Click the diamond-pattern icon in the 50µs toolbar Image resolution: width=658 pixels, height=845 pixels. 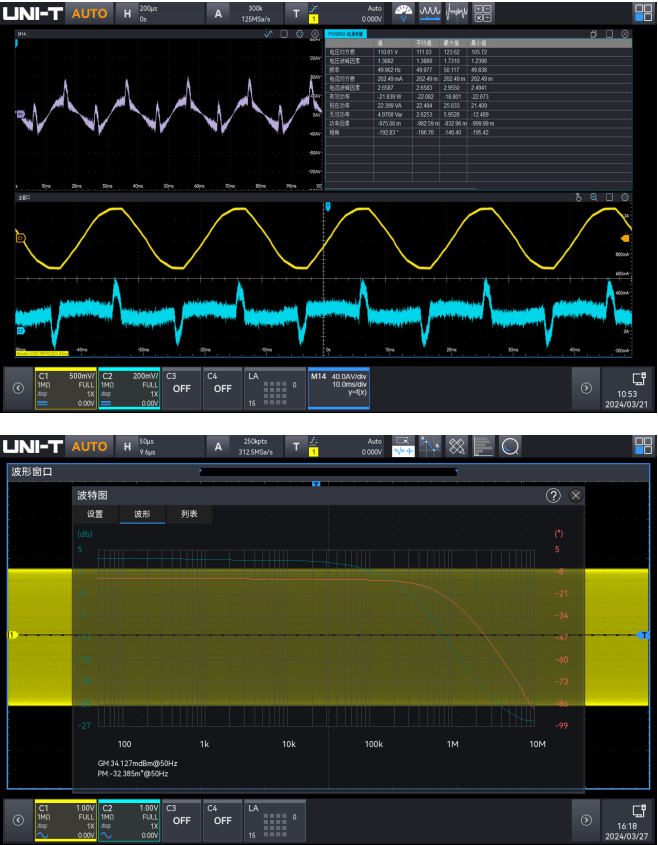coord(456,445)
